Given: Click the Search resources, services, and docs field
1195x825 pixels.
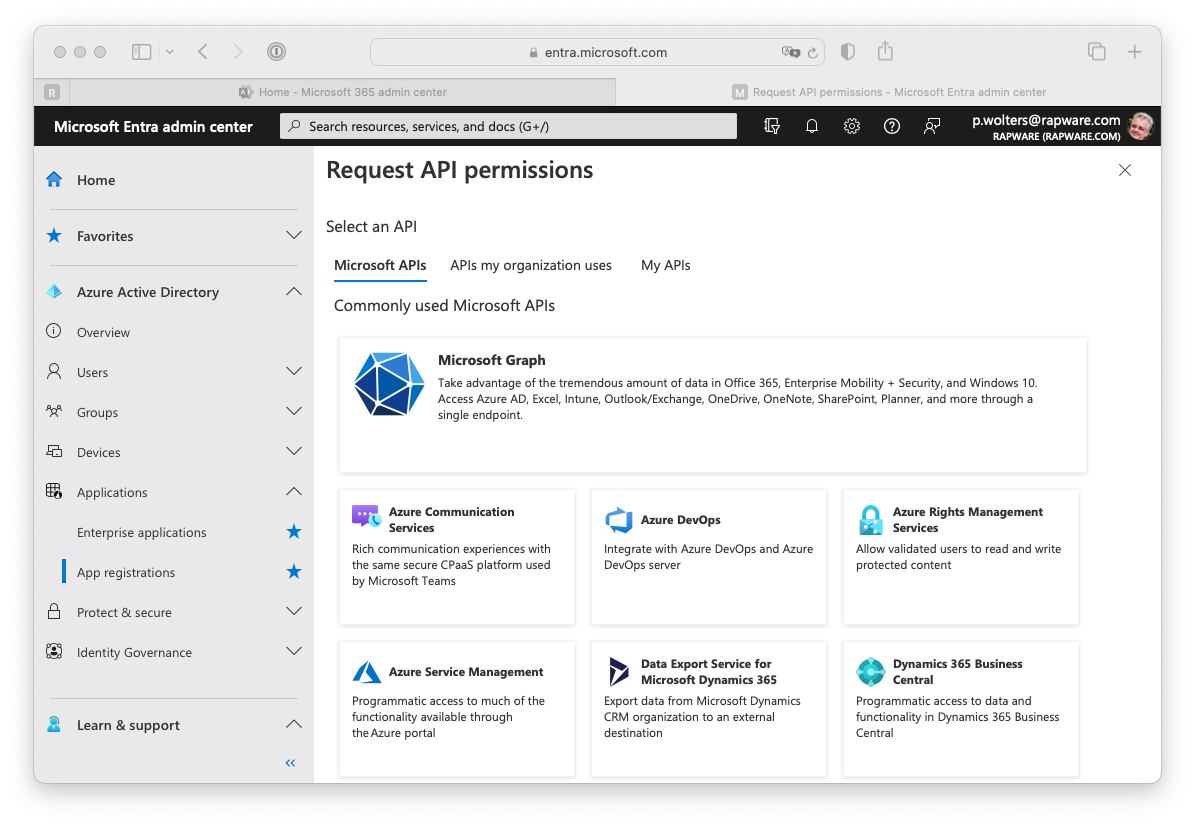Looking at the screenshot, I should pyautogui.click(x=508, y=126).
